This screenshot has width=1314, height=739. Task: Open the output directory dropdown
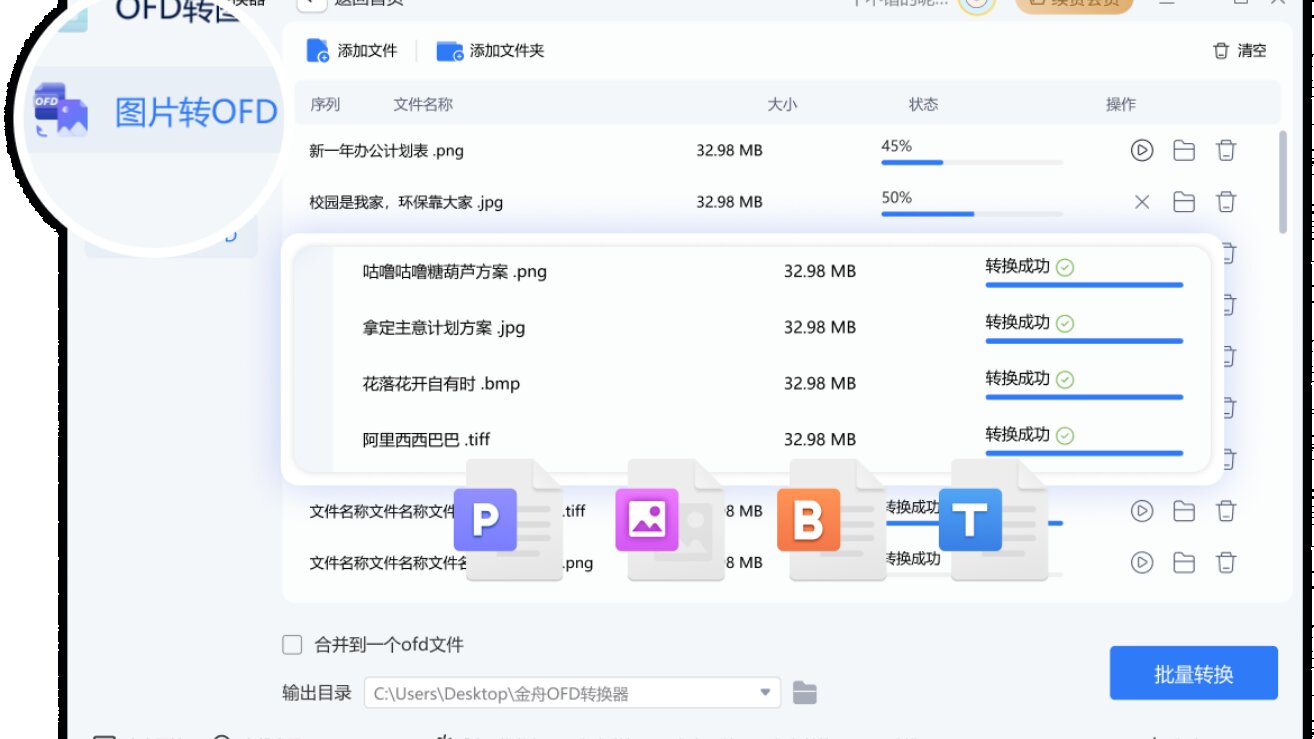pyautogui.click(x=766, y=692)
